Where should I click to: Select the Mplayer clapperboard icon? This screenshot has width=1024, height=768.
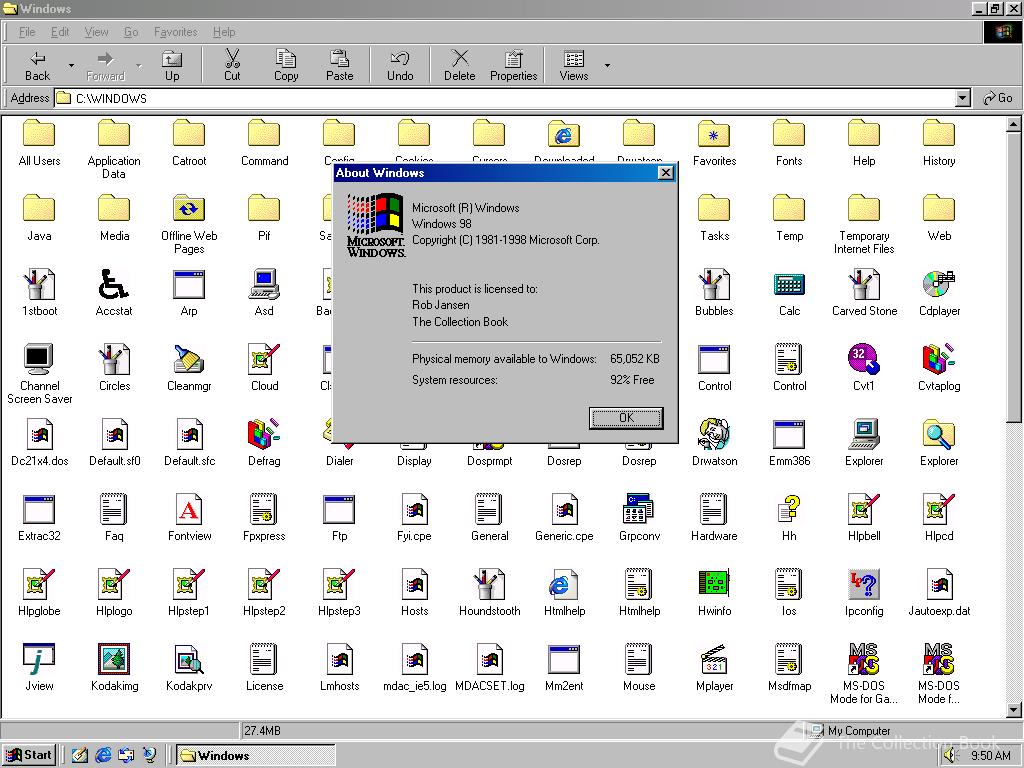[714, 658]
